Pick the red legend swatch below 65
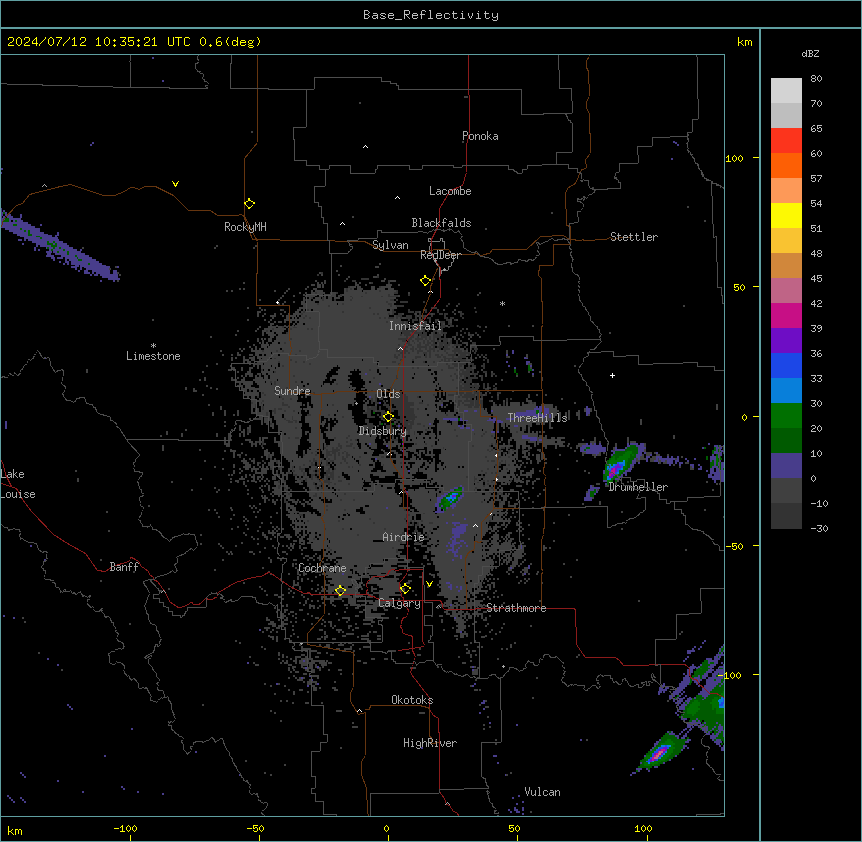Screen dimensions: 862x842 (786, 140)
